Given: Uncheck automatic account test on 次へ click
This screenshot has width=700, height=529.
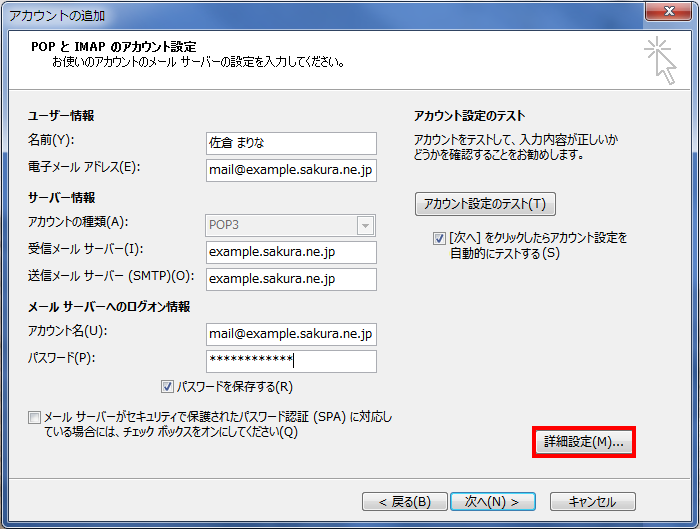Looking at the screenshot, I should click(440, 239).
